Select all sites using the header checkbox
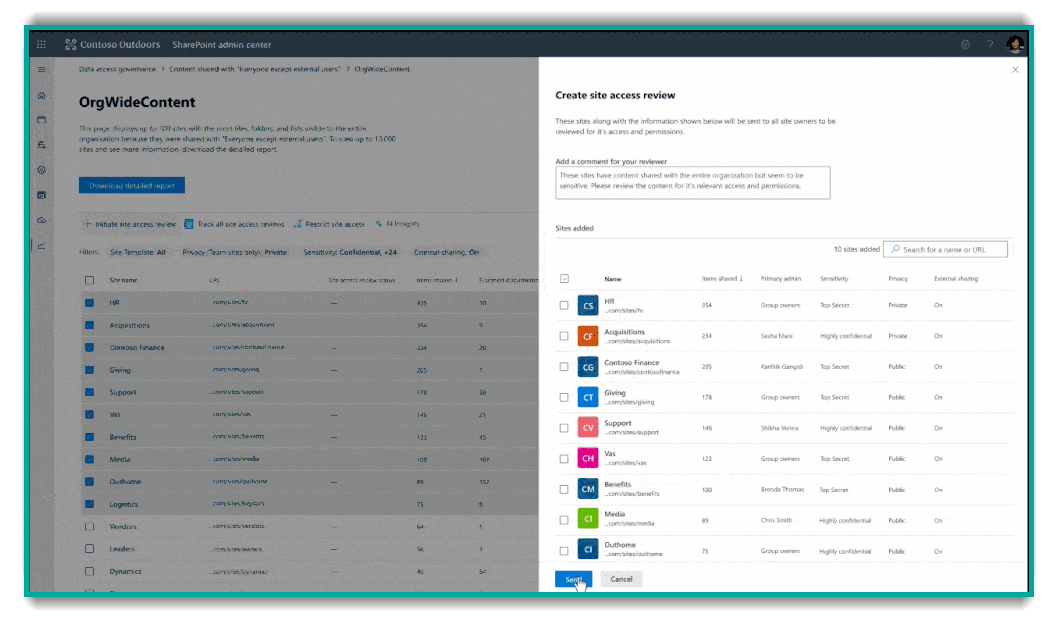 click(564, 276)
